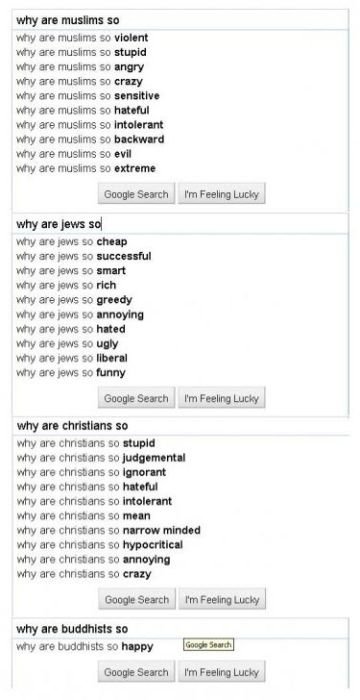
Task: Select the 'why are jews so rich' suggestion
Action: (66, 285)
